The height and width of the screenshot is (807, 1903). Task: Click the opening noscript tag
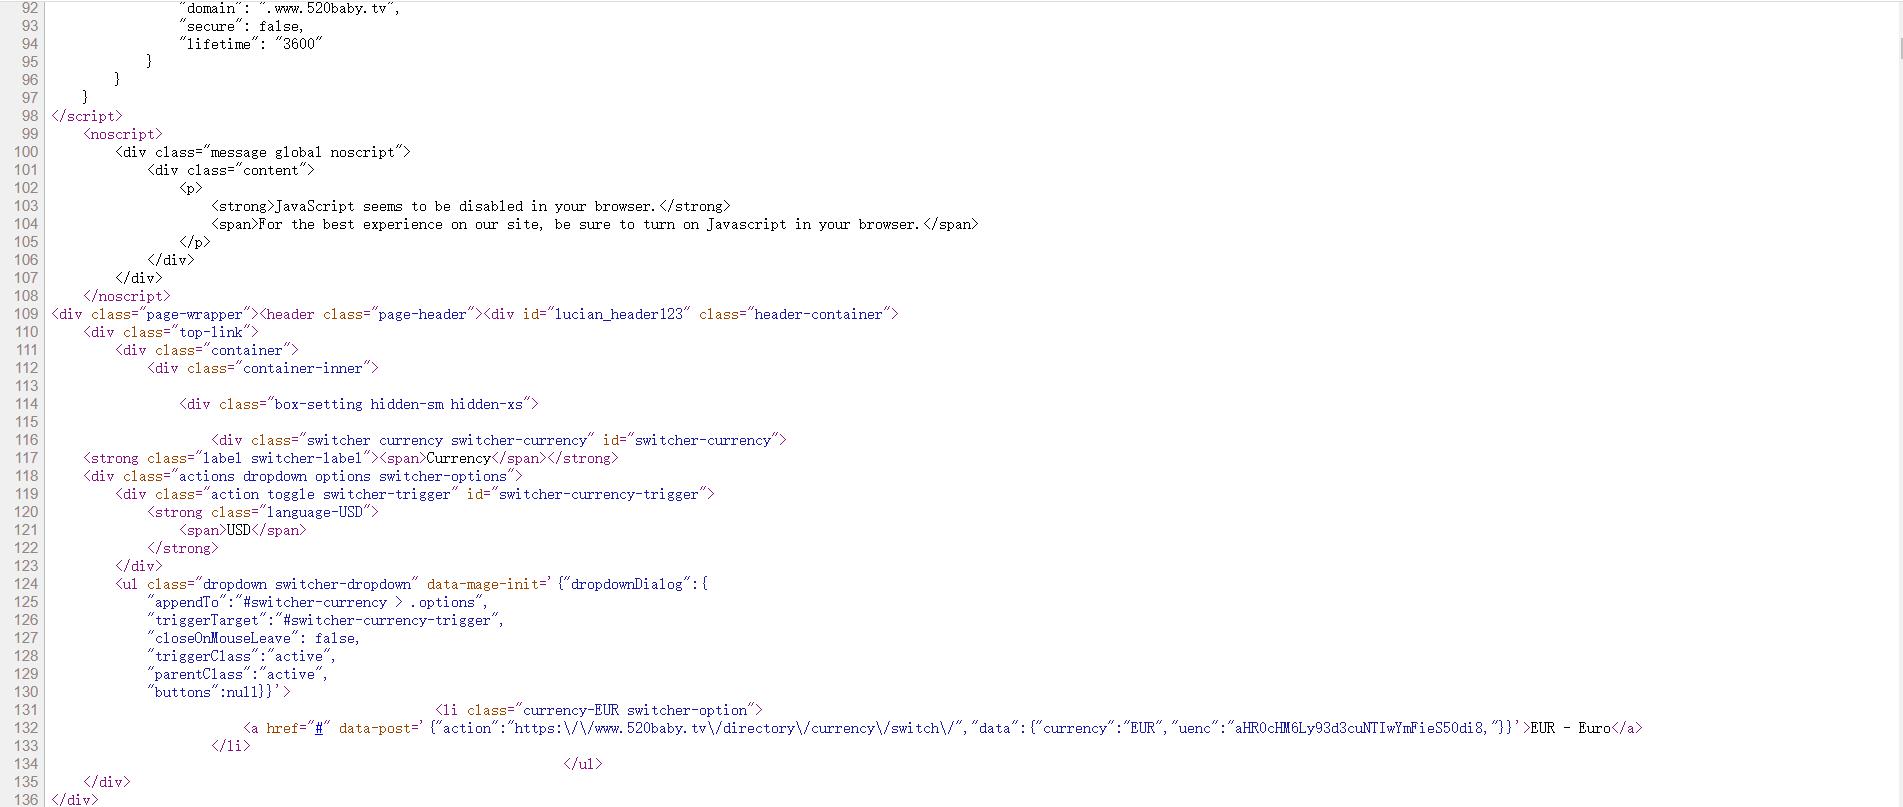click(x=123, y=134)
